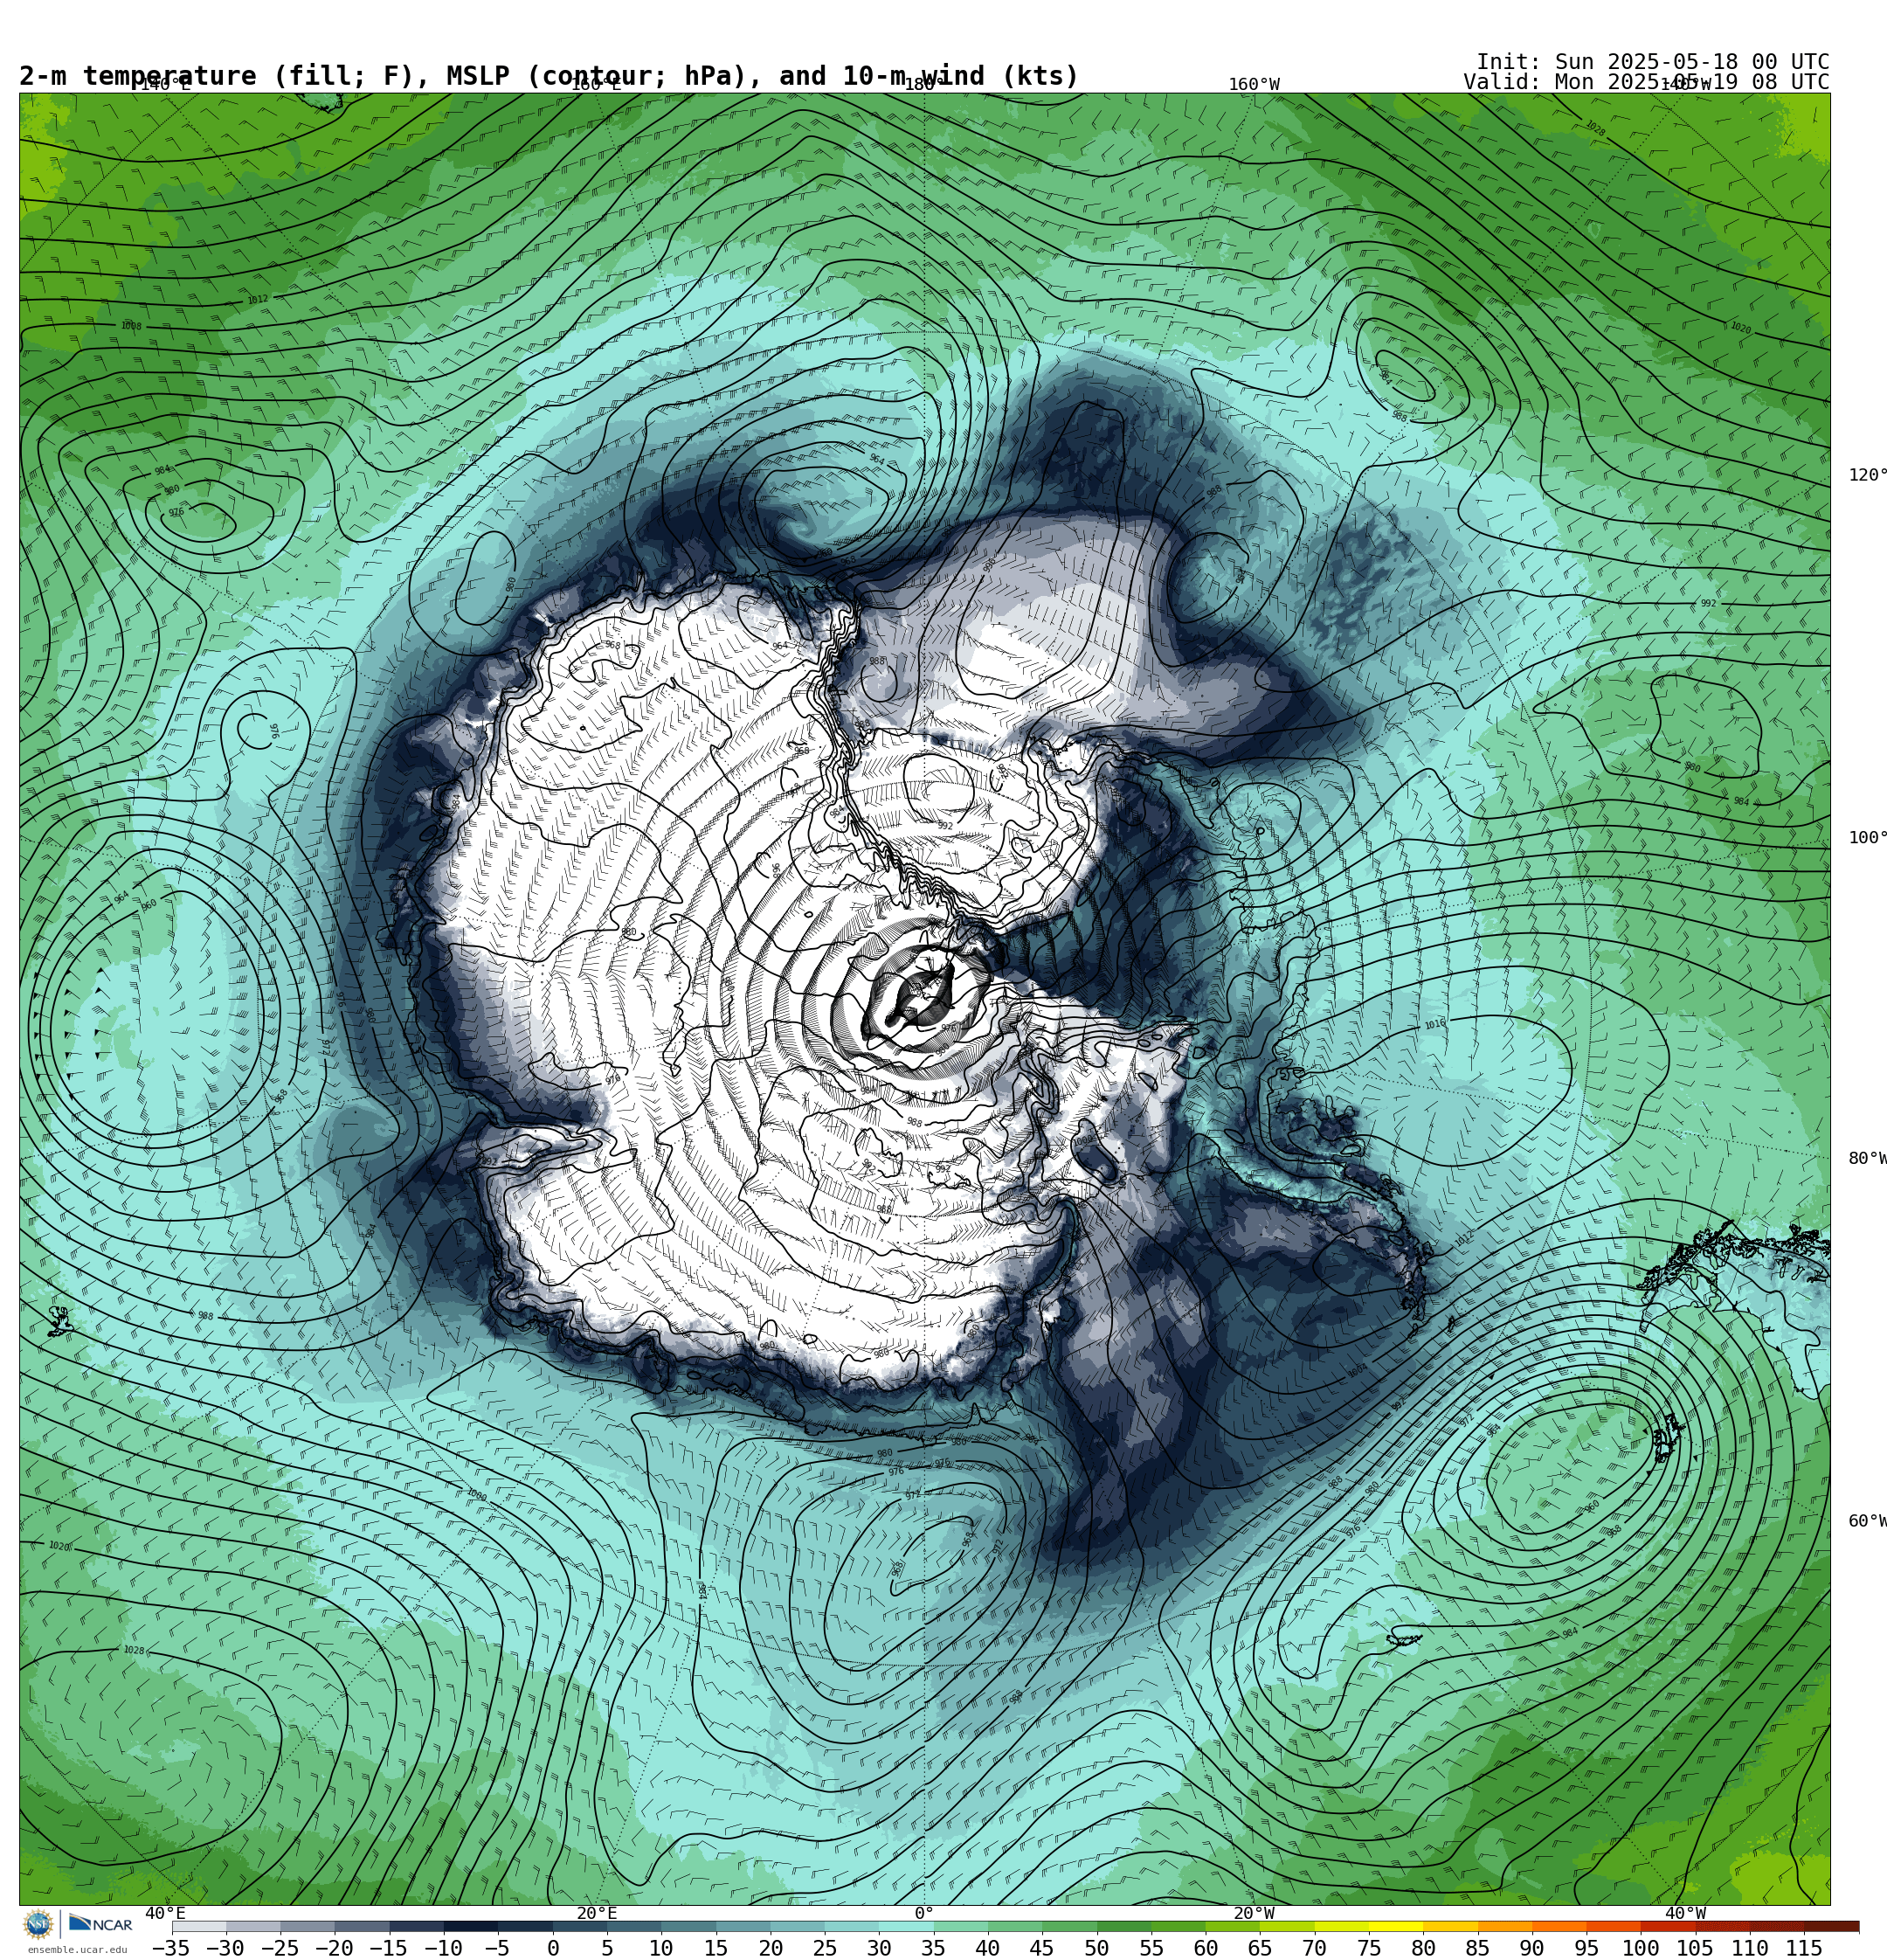Click the map title starting '2-m temperature (fill; F)'
1887x1960 pixels.
[x=549, y=76]
